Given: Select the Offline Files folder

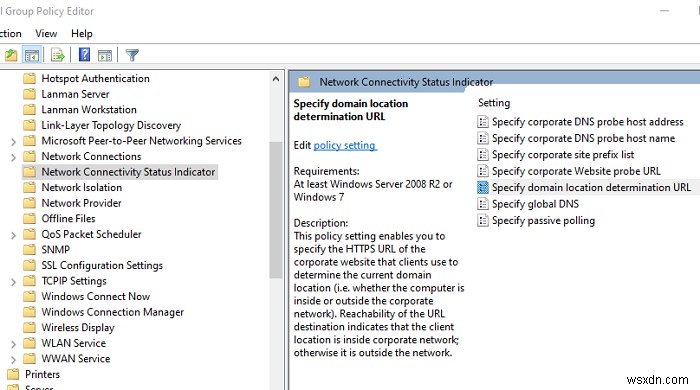Looking at the screenshot, I should (59, 219).
